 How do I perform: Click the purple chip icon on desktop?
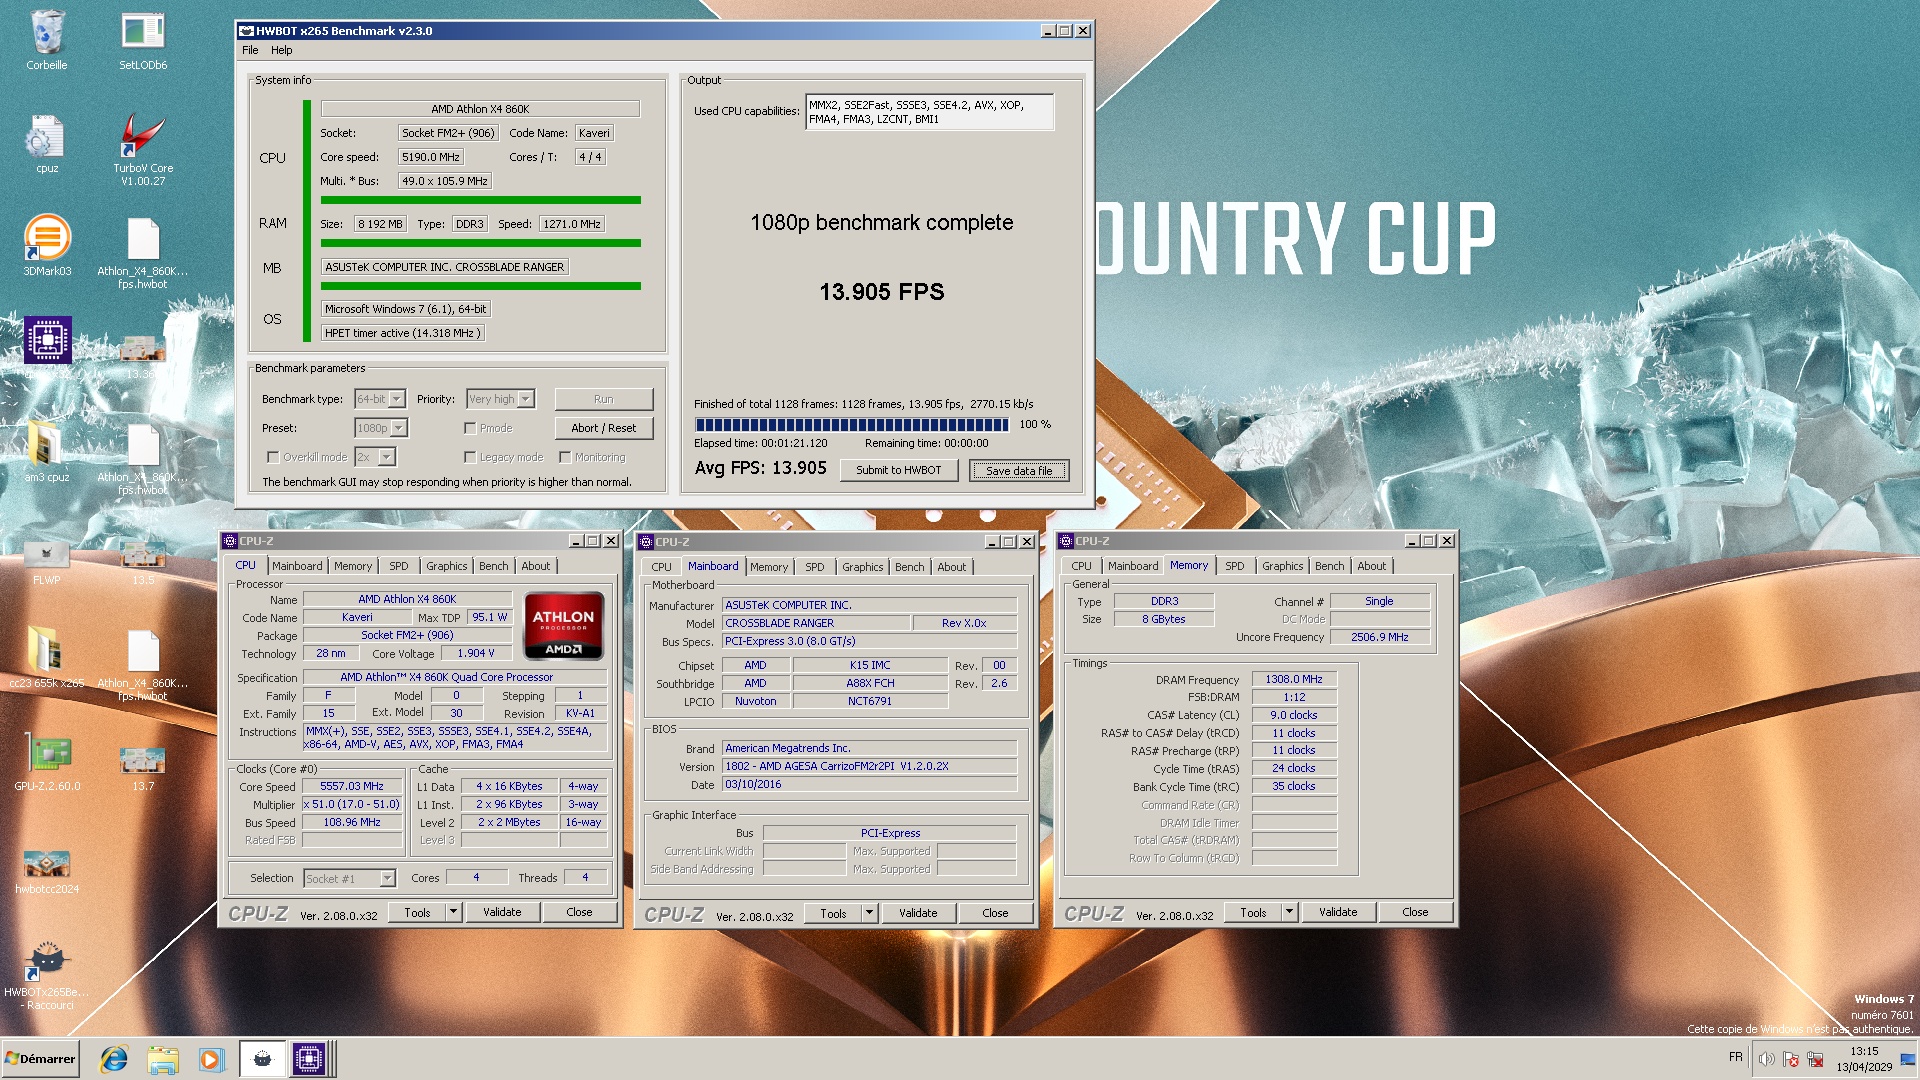click(47, 340)
